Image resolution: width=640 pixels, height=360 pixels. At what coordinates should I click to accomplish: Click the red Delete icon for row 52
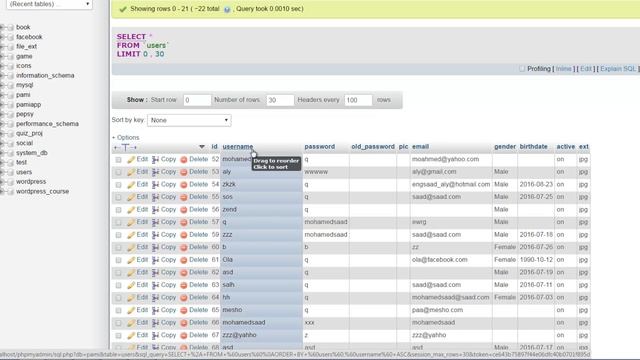pyautogui.click(x=184, y=160)
